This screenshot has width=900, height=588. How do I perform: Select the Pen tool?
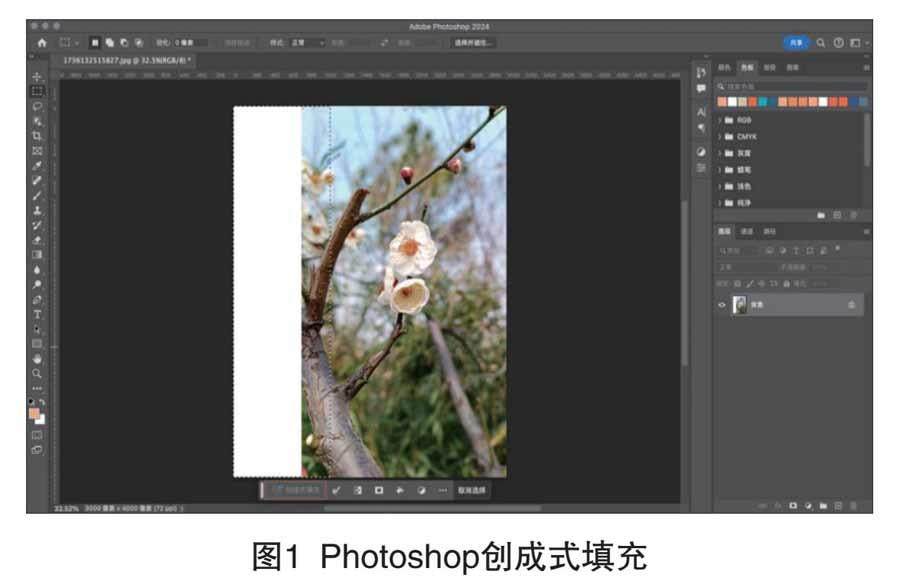[x=37, y=300]
